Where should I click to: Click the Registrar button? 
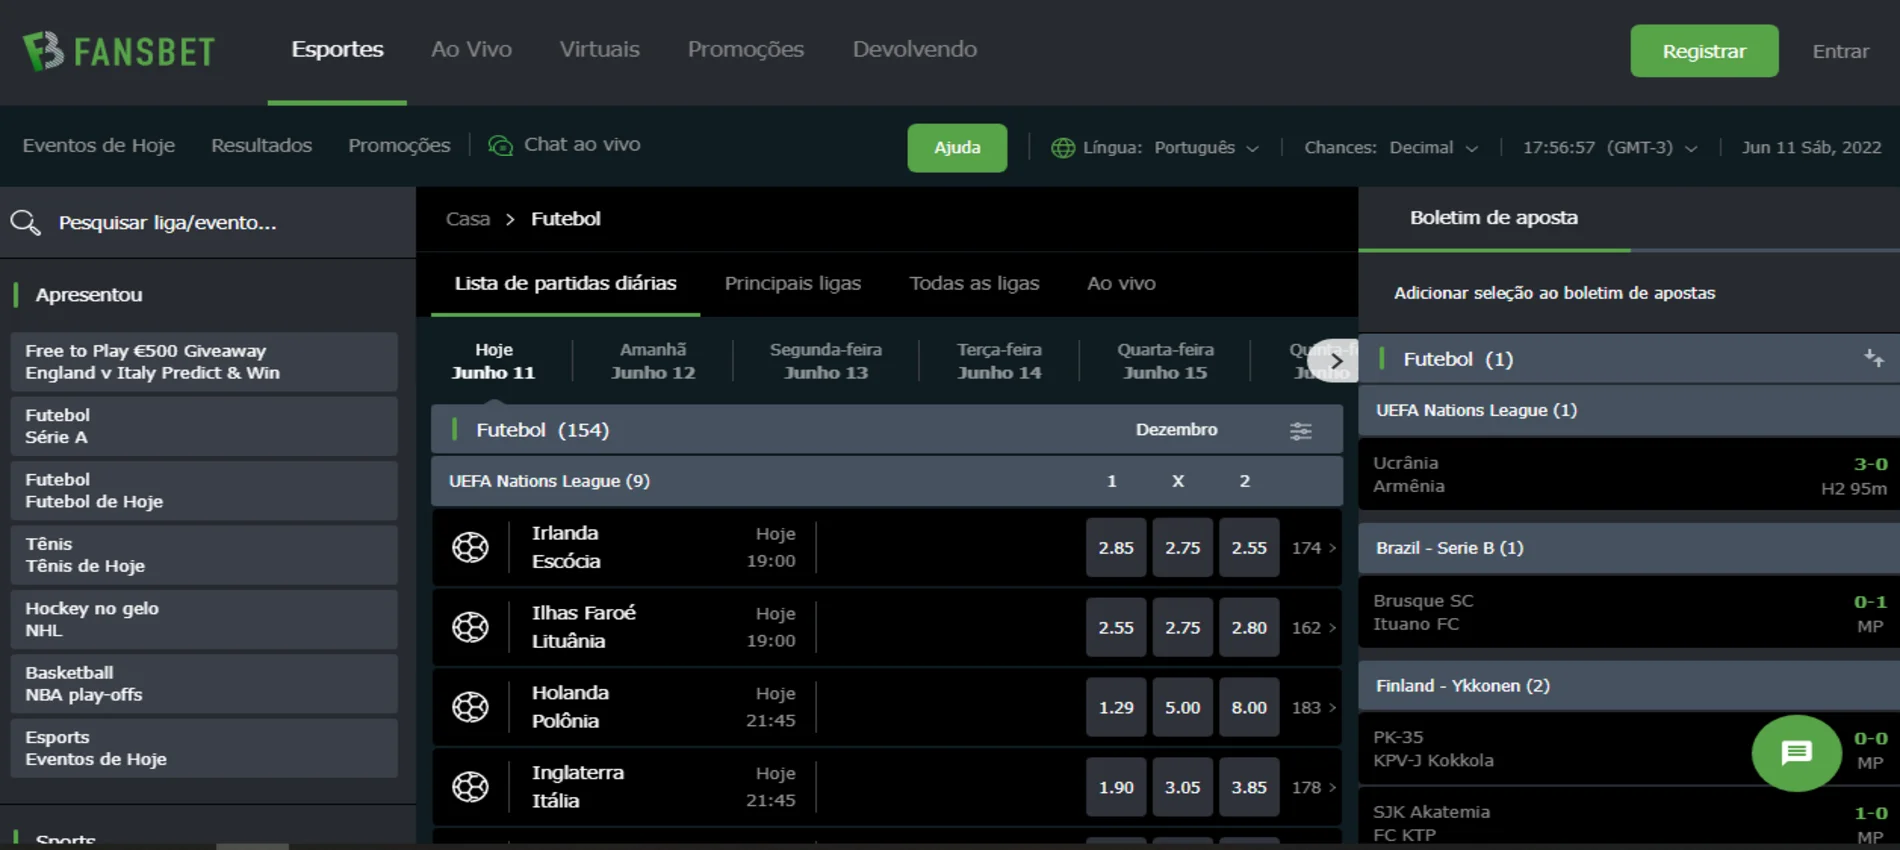[x=1704, y=51]
